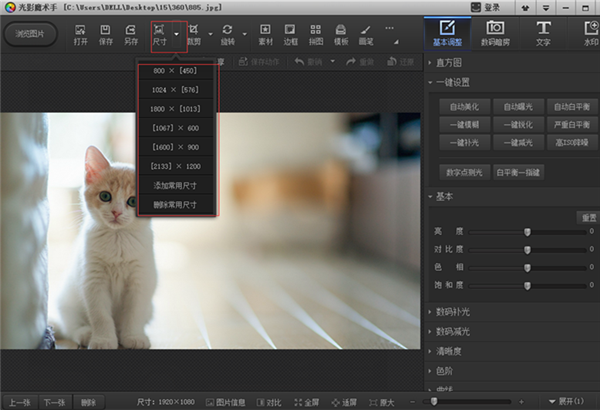Screen dimensions: 600x410
Task: Open the 拼图 (Collage) tool
Action: (315, 33)
